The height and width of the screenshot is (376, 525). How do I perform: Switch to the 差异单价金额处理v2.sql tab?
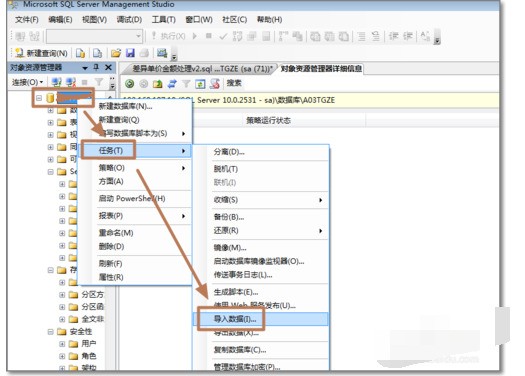(202, 69)
